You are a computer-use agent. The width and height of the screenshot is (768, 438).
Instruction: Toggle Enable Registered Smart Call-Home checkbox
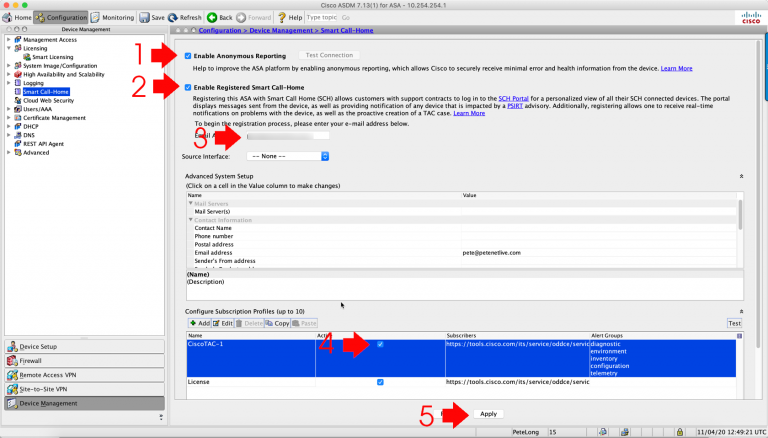point(188,87)
